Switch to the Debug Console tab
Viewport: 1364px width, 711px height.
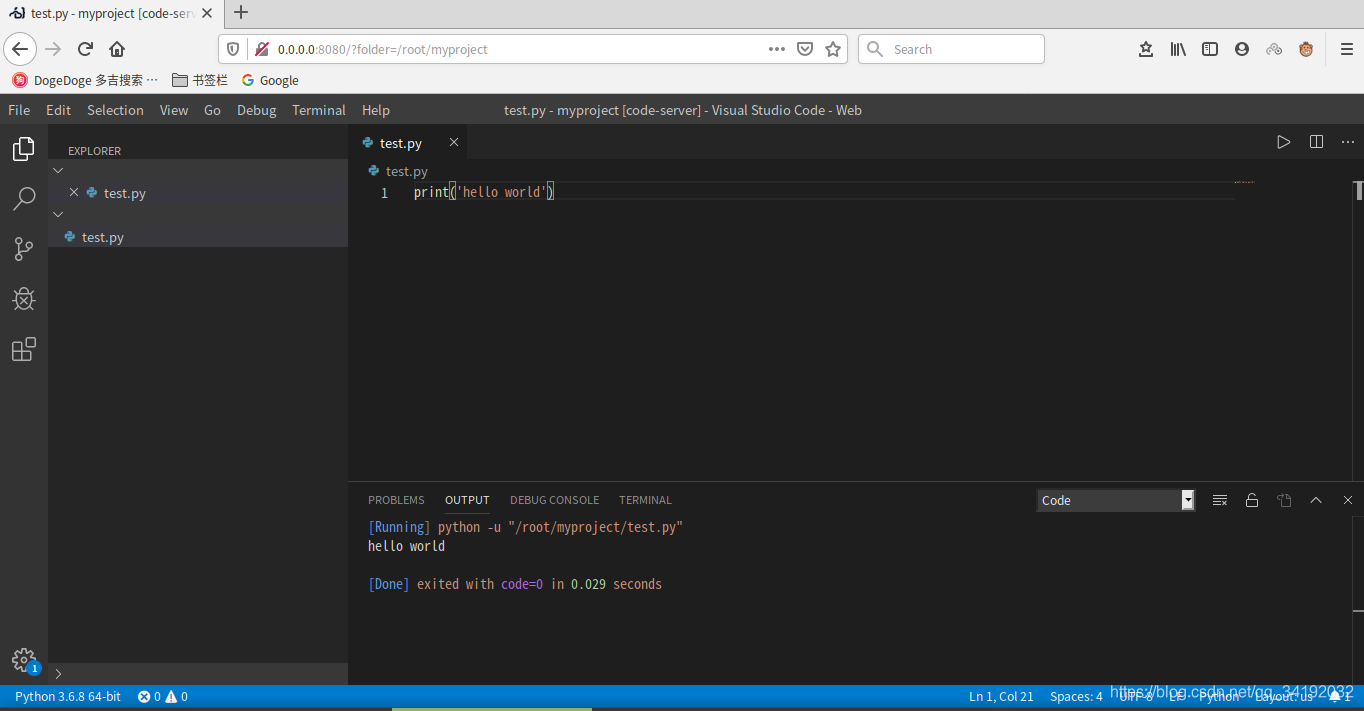(554, 500)
